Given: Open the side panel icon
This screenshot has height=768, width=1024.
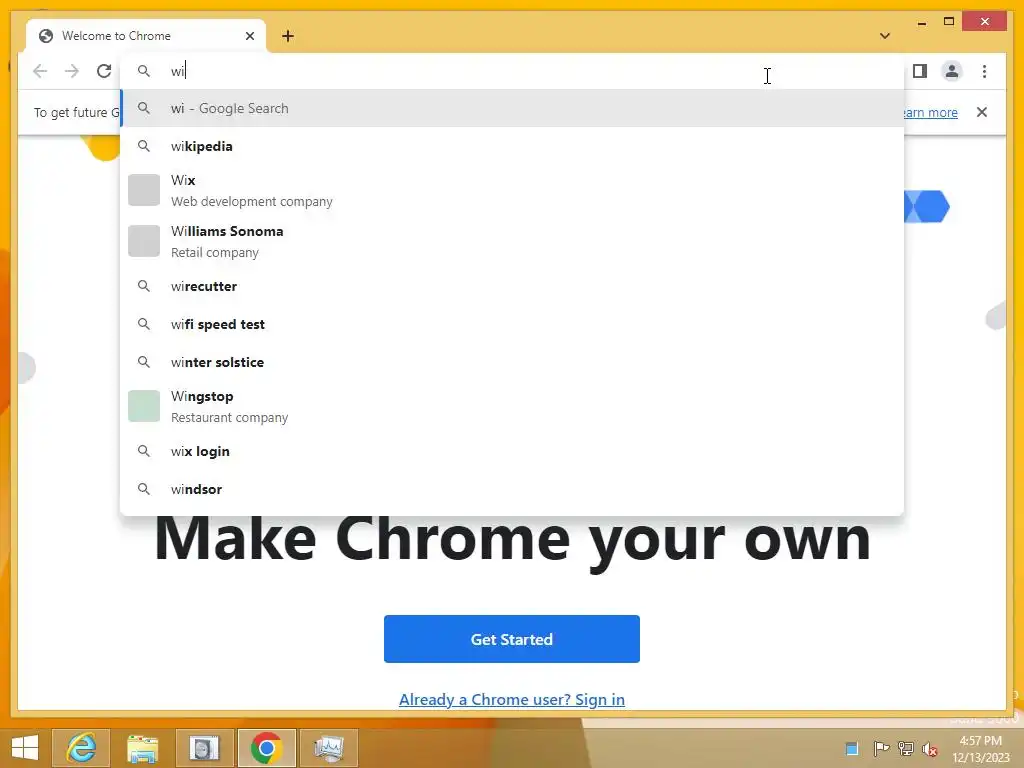Looking at the screenshot, I should 920,71.
